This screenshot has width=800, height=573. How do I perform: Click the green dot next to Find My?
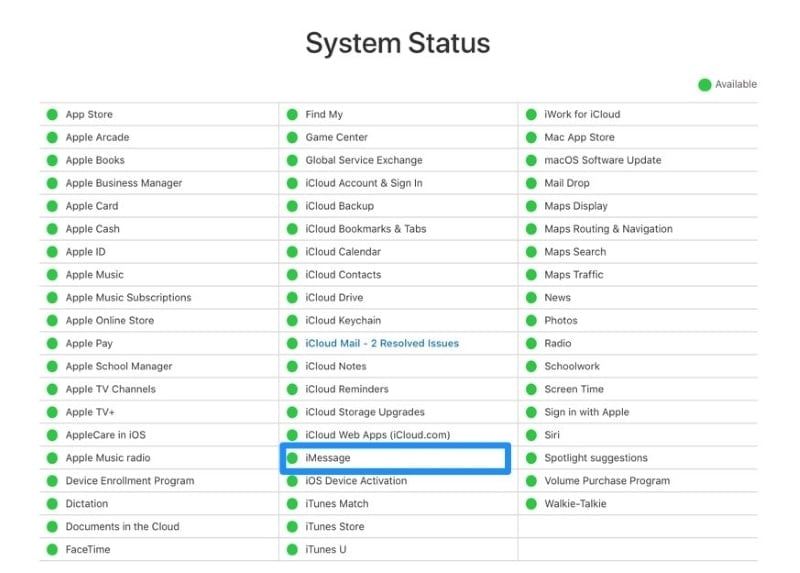tap(292, 115)
